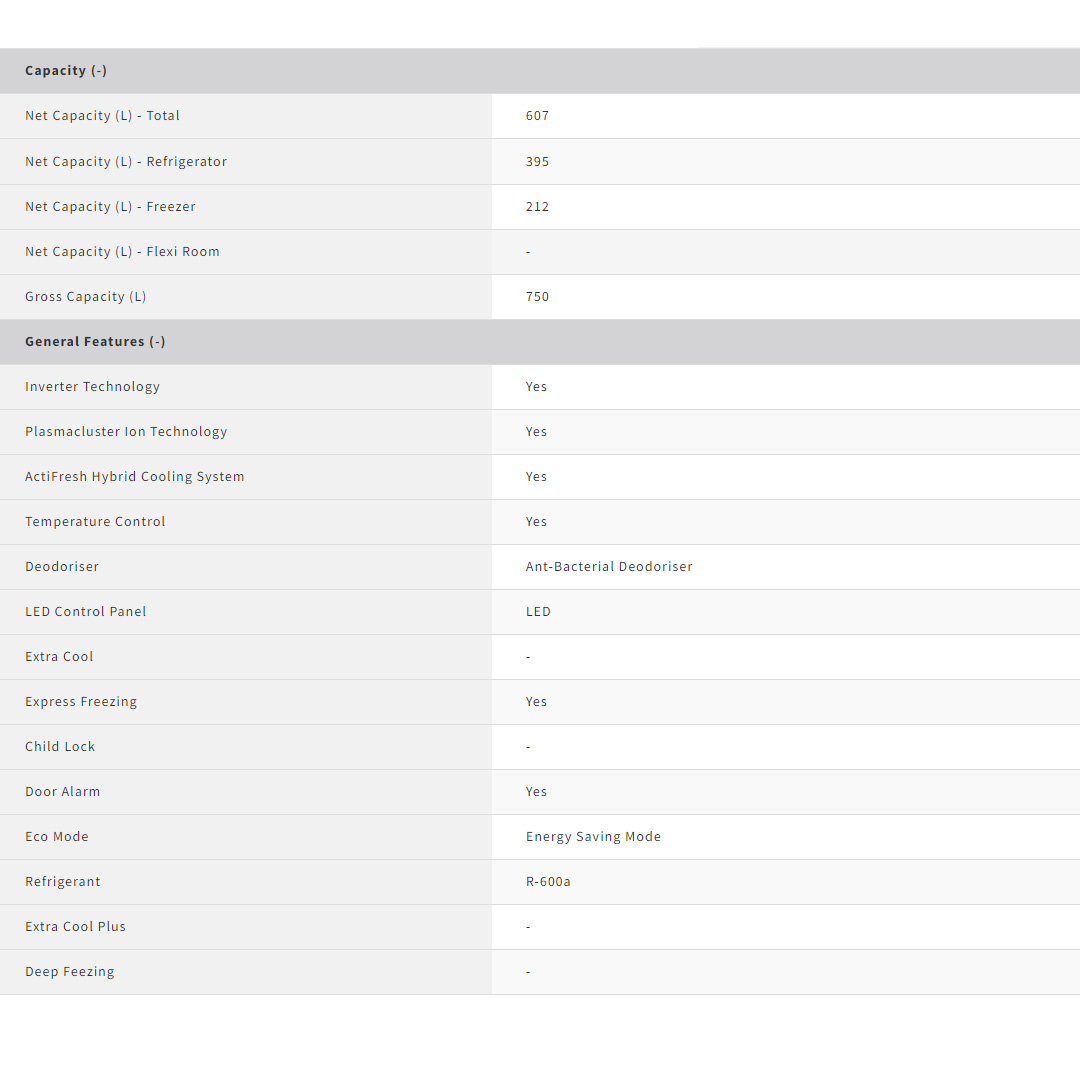Select the 750 gross capacity value
The image size is (1080, 1080).
click(x=537, y=297)
